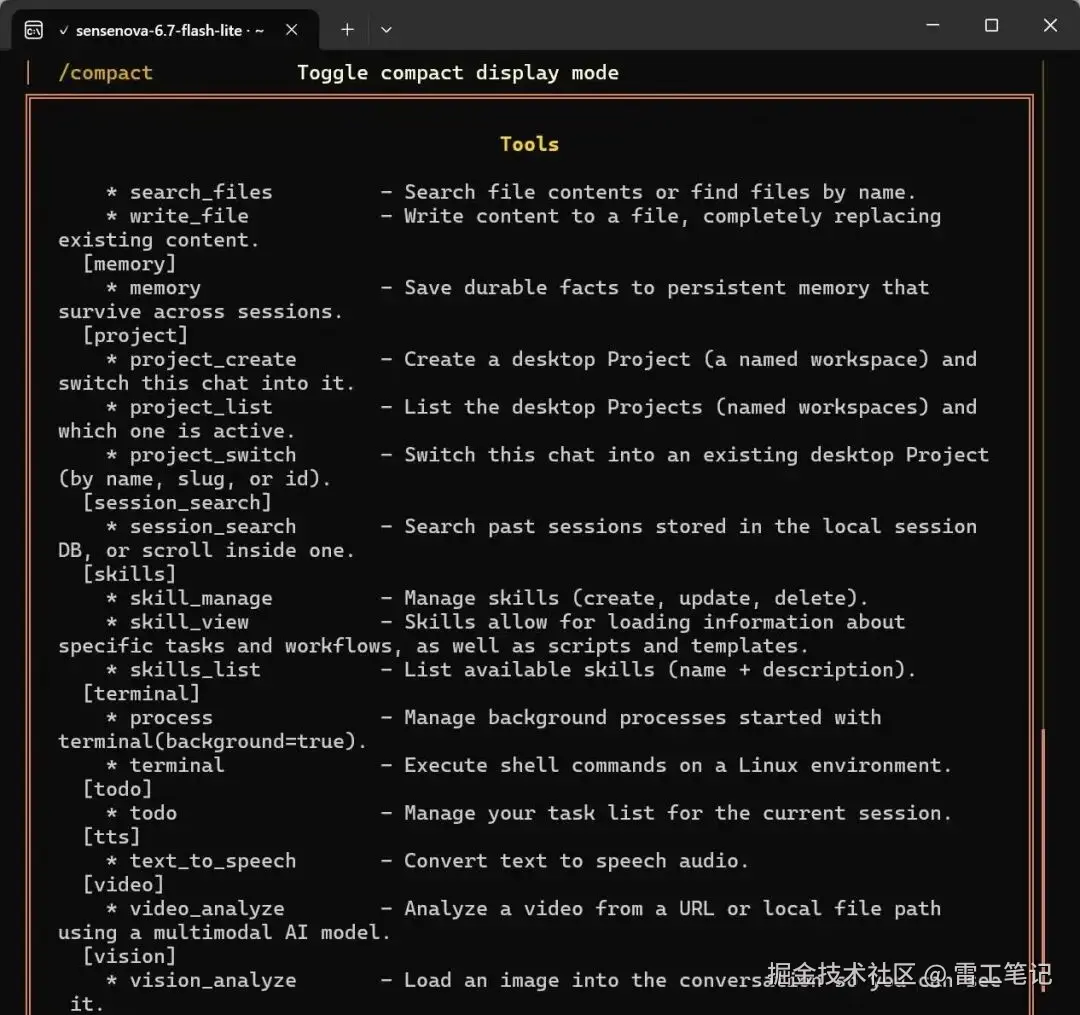Click 'terminal(background=true).' text
Screen dimensions: 1080x1015
coord(212,742)
